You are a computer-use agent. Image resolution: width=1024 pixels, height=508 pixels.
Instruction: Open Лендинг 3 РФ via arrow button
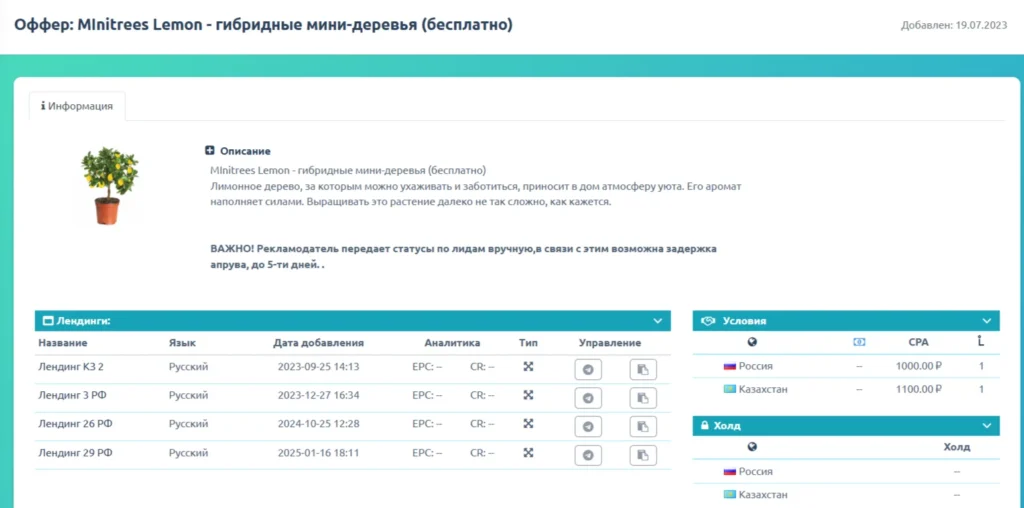tap(588, 398)
